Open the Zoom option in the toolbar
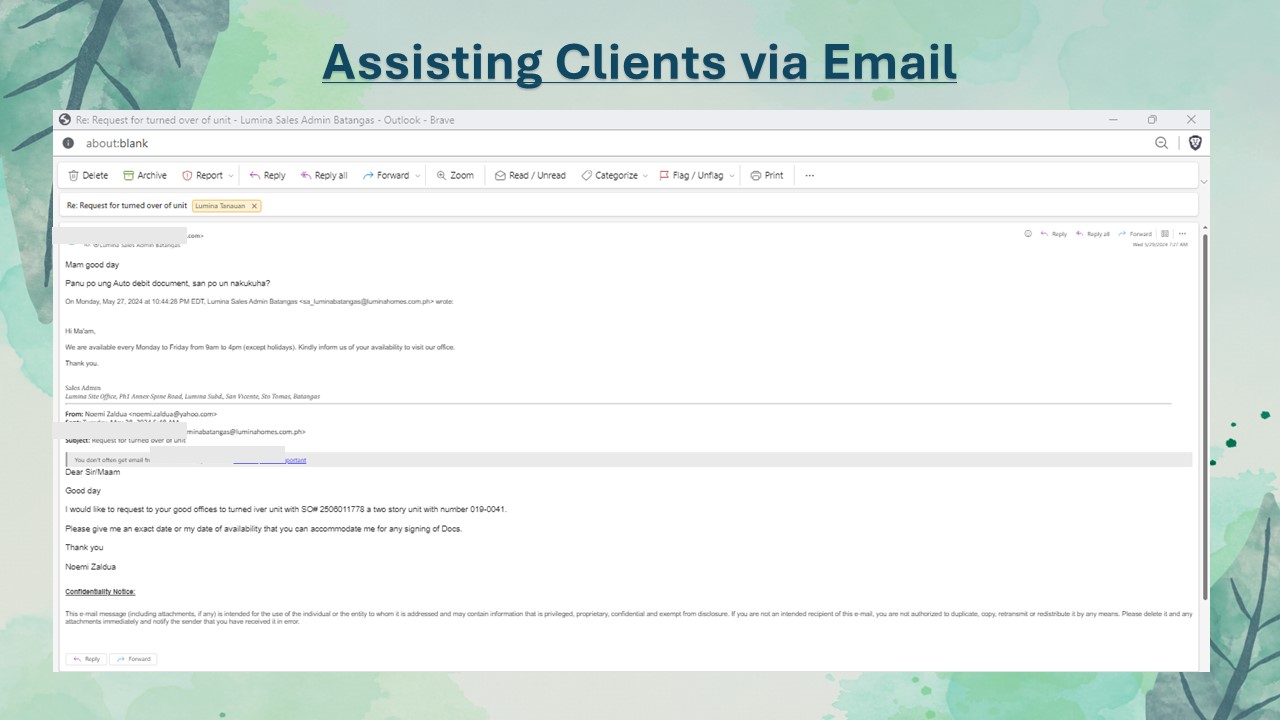Viewport: 1280px width, 720px height. pyautogui.click(x=455, y=175)
